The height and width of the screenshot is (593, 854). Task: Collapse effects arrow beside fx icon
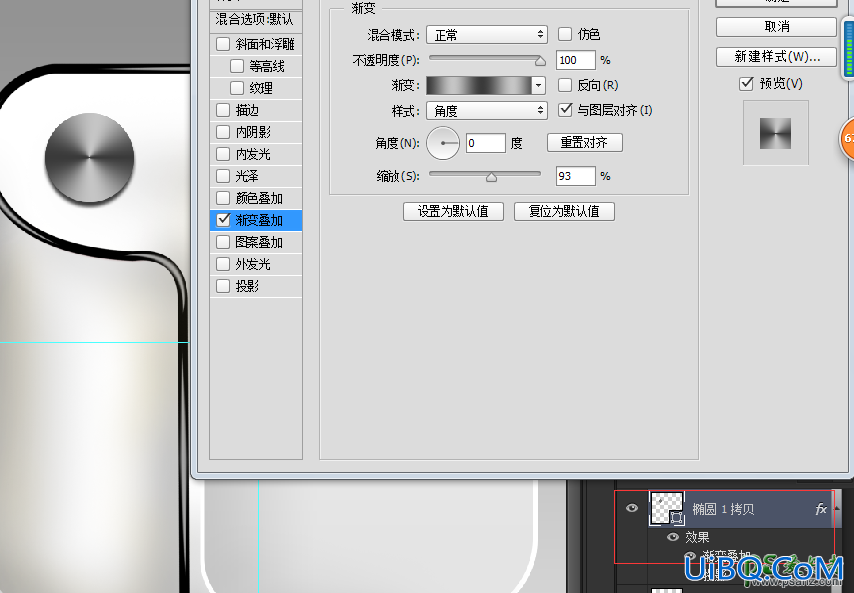click(x=837, y=509)
